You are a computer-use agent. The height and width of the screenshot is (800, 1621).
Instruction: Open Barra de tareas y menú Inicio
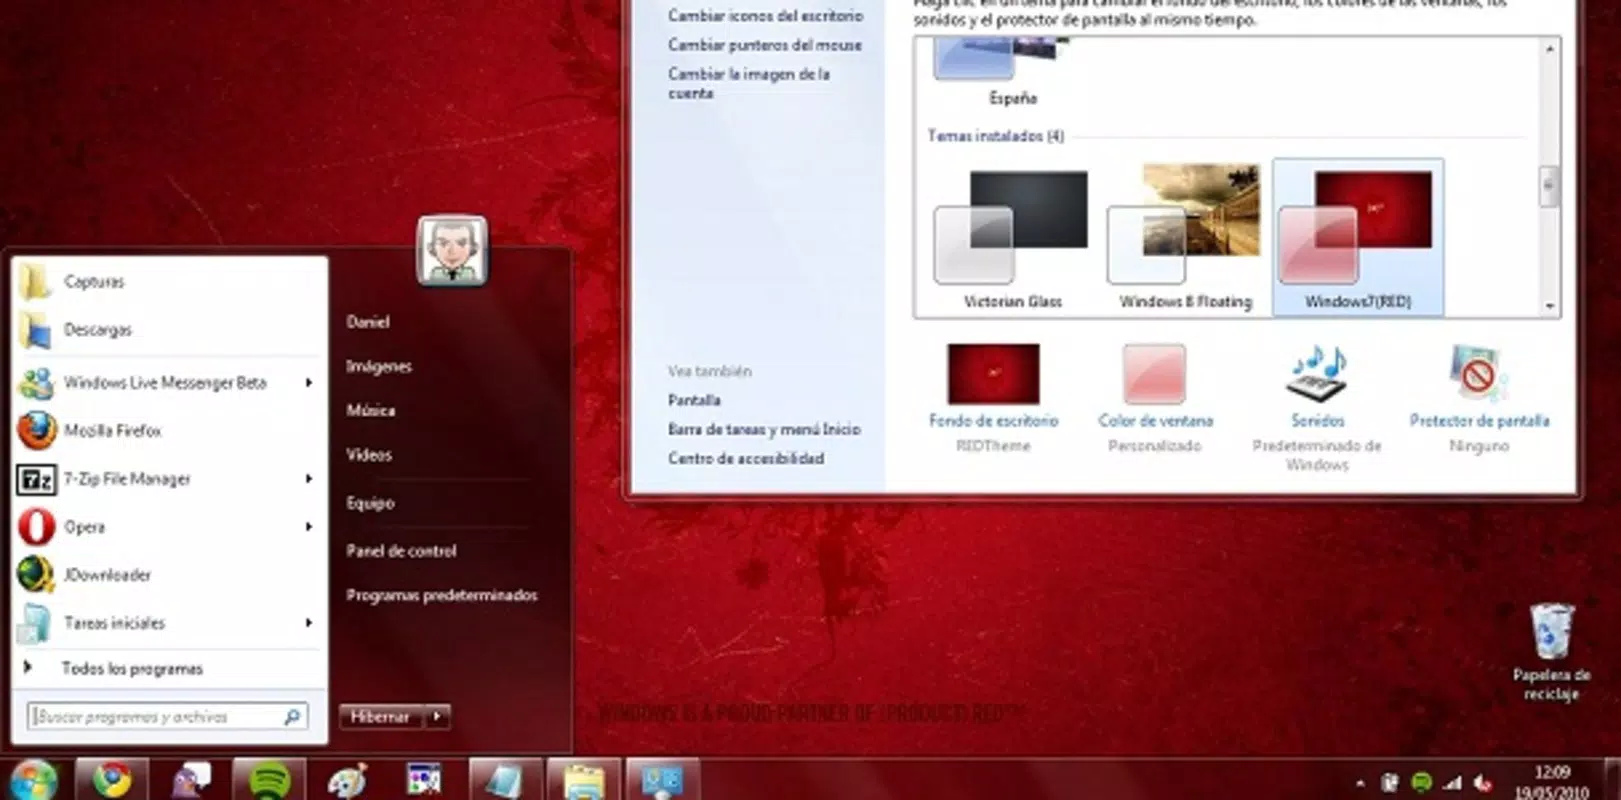point(764,429)
